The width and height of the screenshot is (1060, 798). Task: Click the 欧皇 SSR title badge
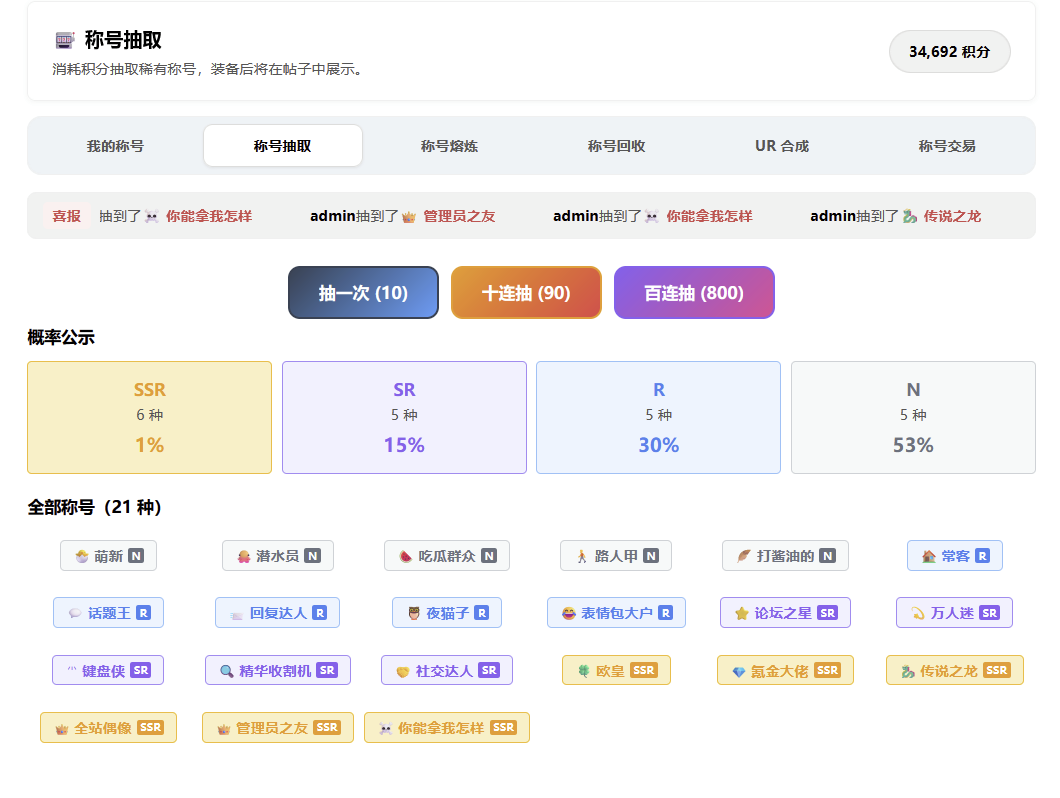[617, 670]
